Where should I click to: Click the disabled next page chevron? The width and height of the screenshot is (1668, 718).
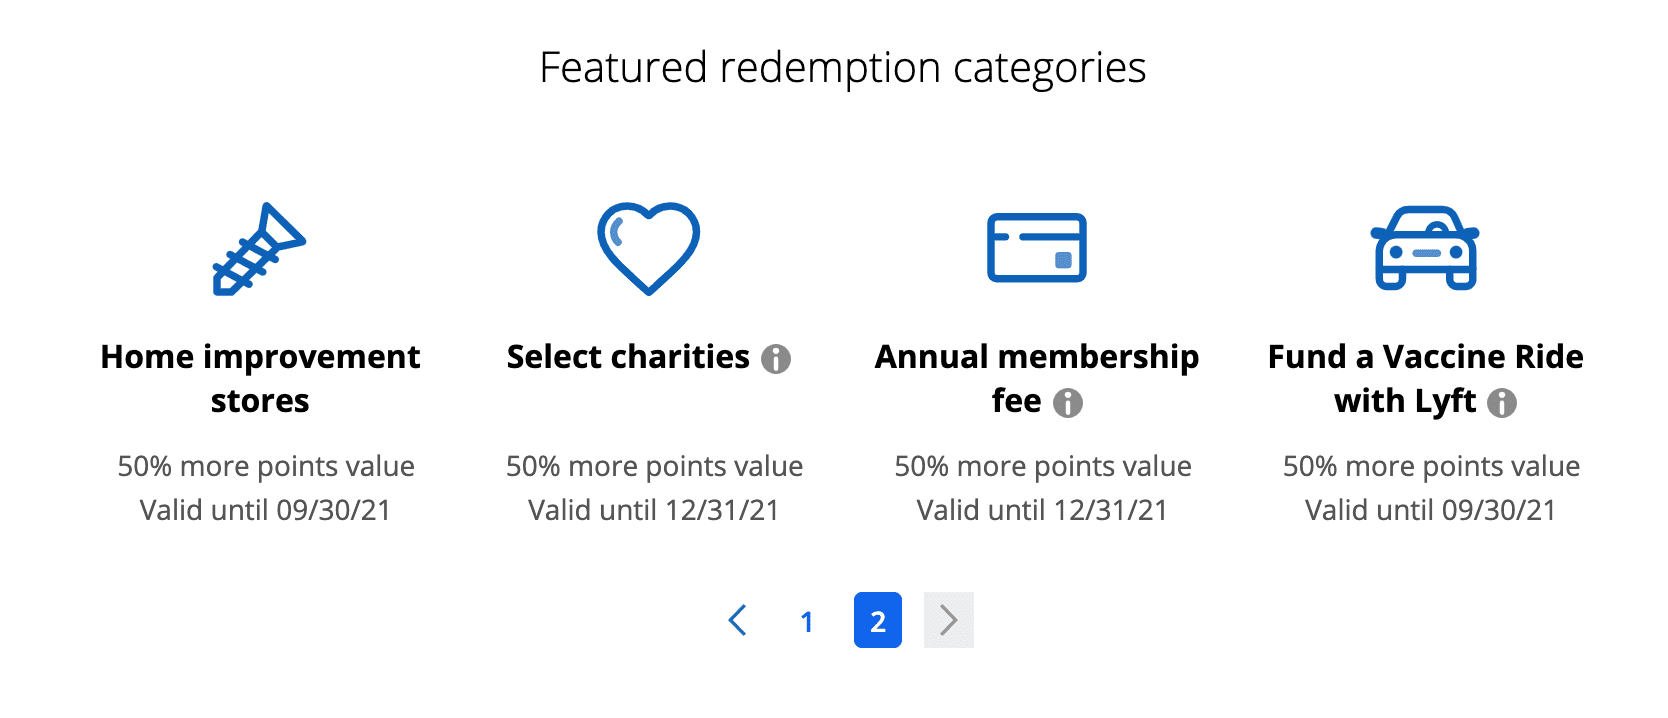[x=949, y=620]
